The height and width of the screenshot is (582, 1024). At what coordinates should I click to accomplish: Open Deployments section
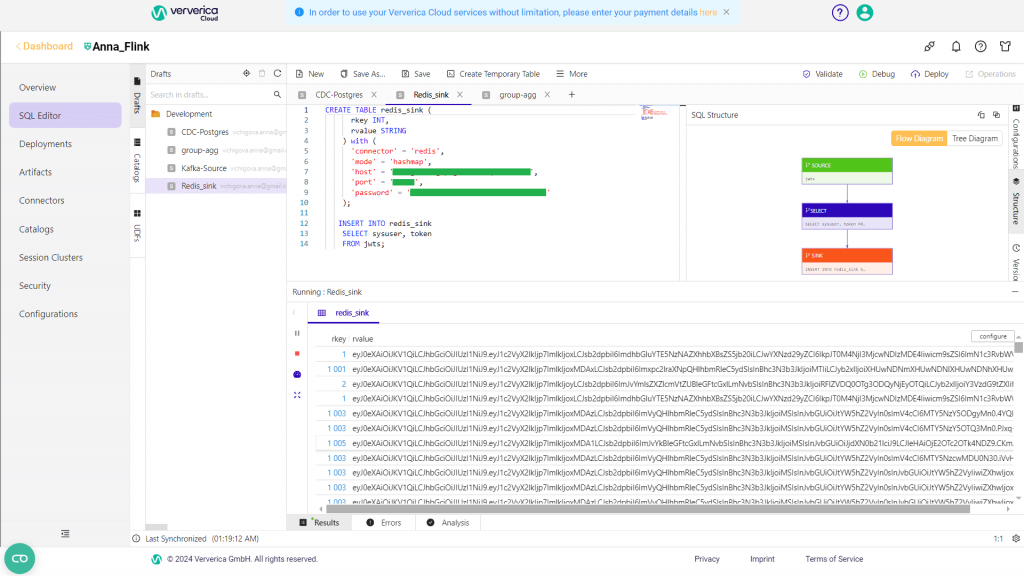(45, 144)
